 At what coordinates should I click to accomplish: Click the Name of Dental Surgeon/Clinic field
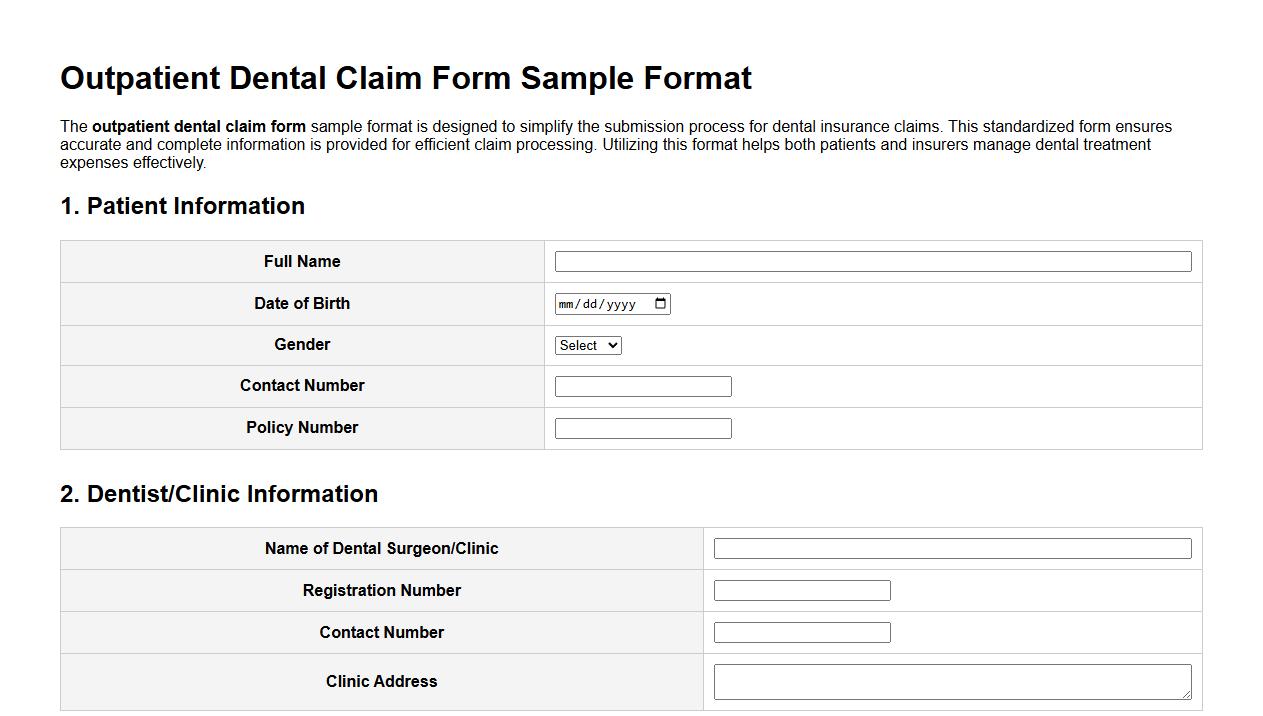(952, 548)
